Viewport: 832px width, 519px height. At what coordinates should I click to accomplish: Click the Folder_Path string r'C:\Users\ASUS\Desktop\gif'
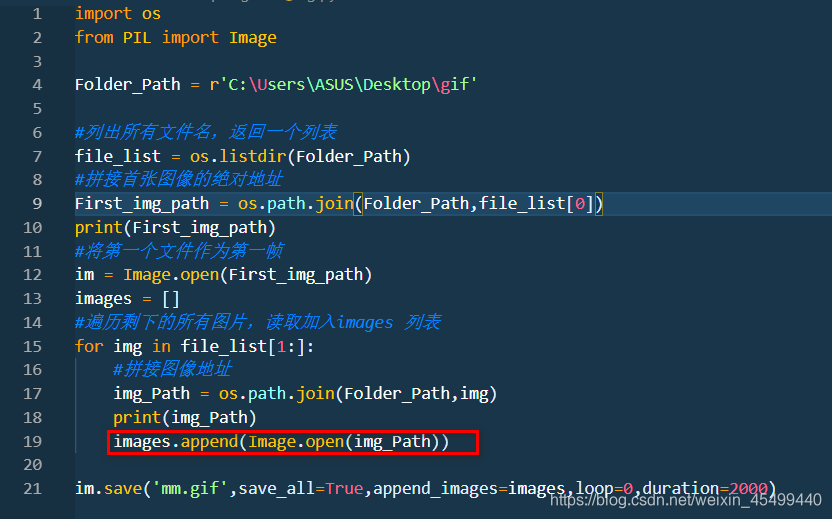click(343, 85)
